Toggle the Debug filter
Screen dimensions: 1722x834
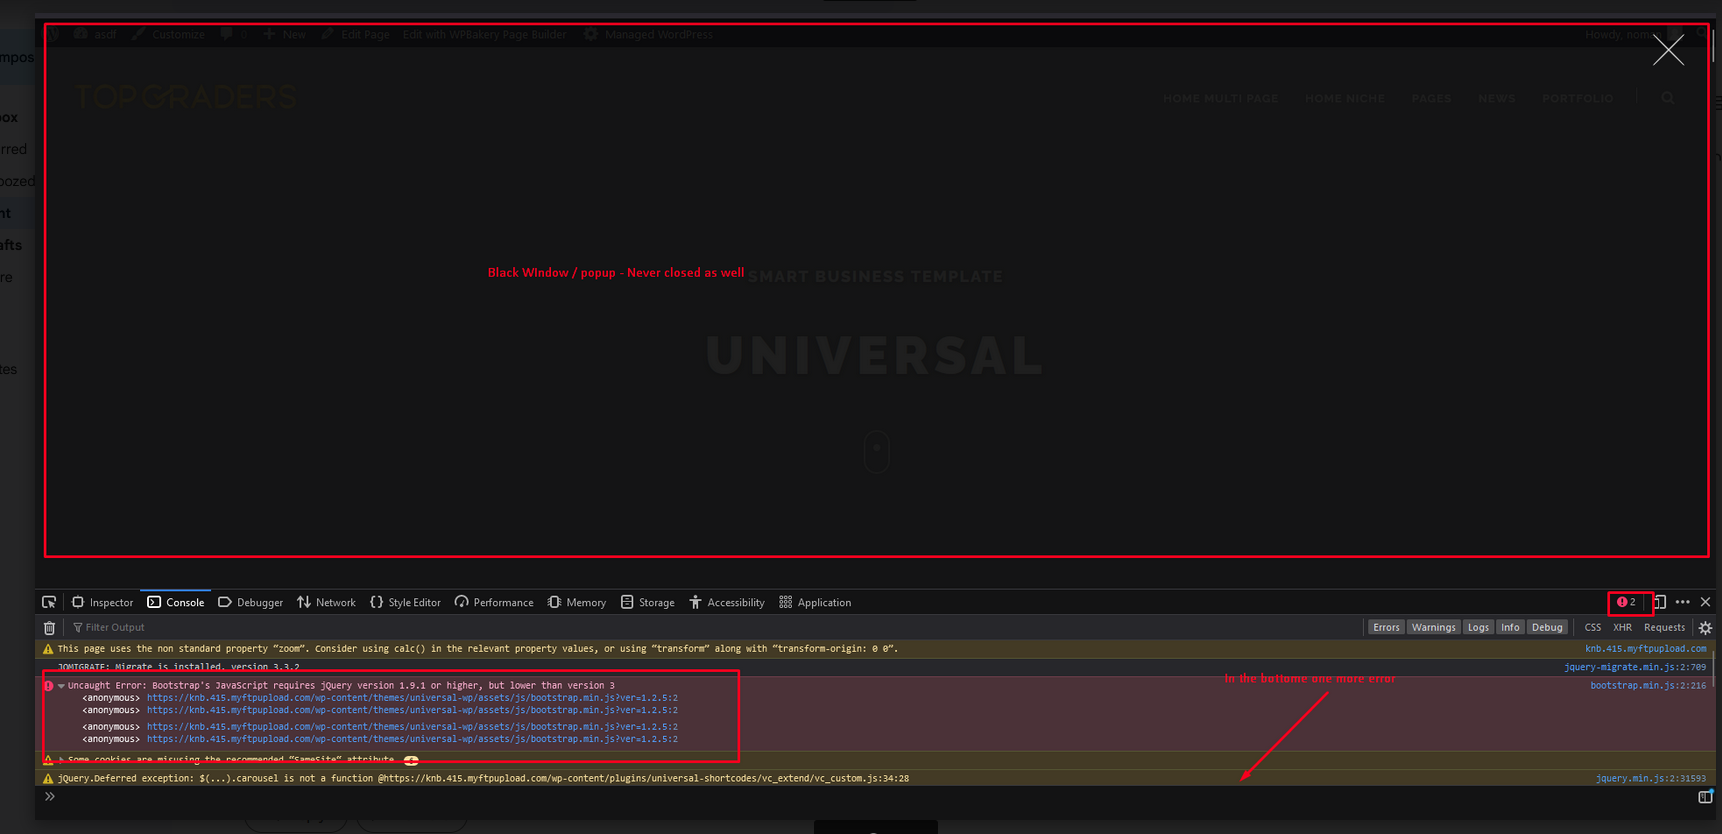[x=1547, y=628]
